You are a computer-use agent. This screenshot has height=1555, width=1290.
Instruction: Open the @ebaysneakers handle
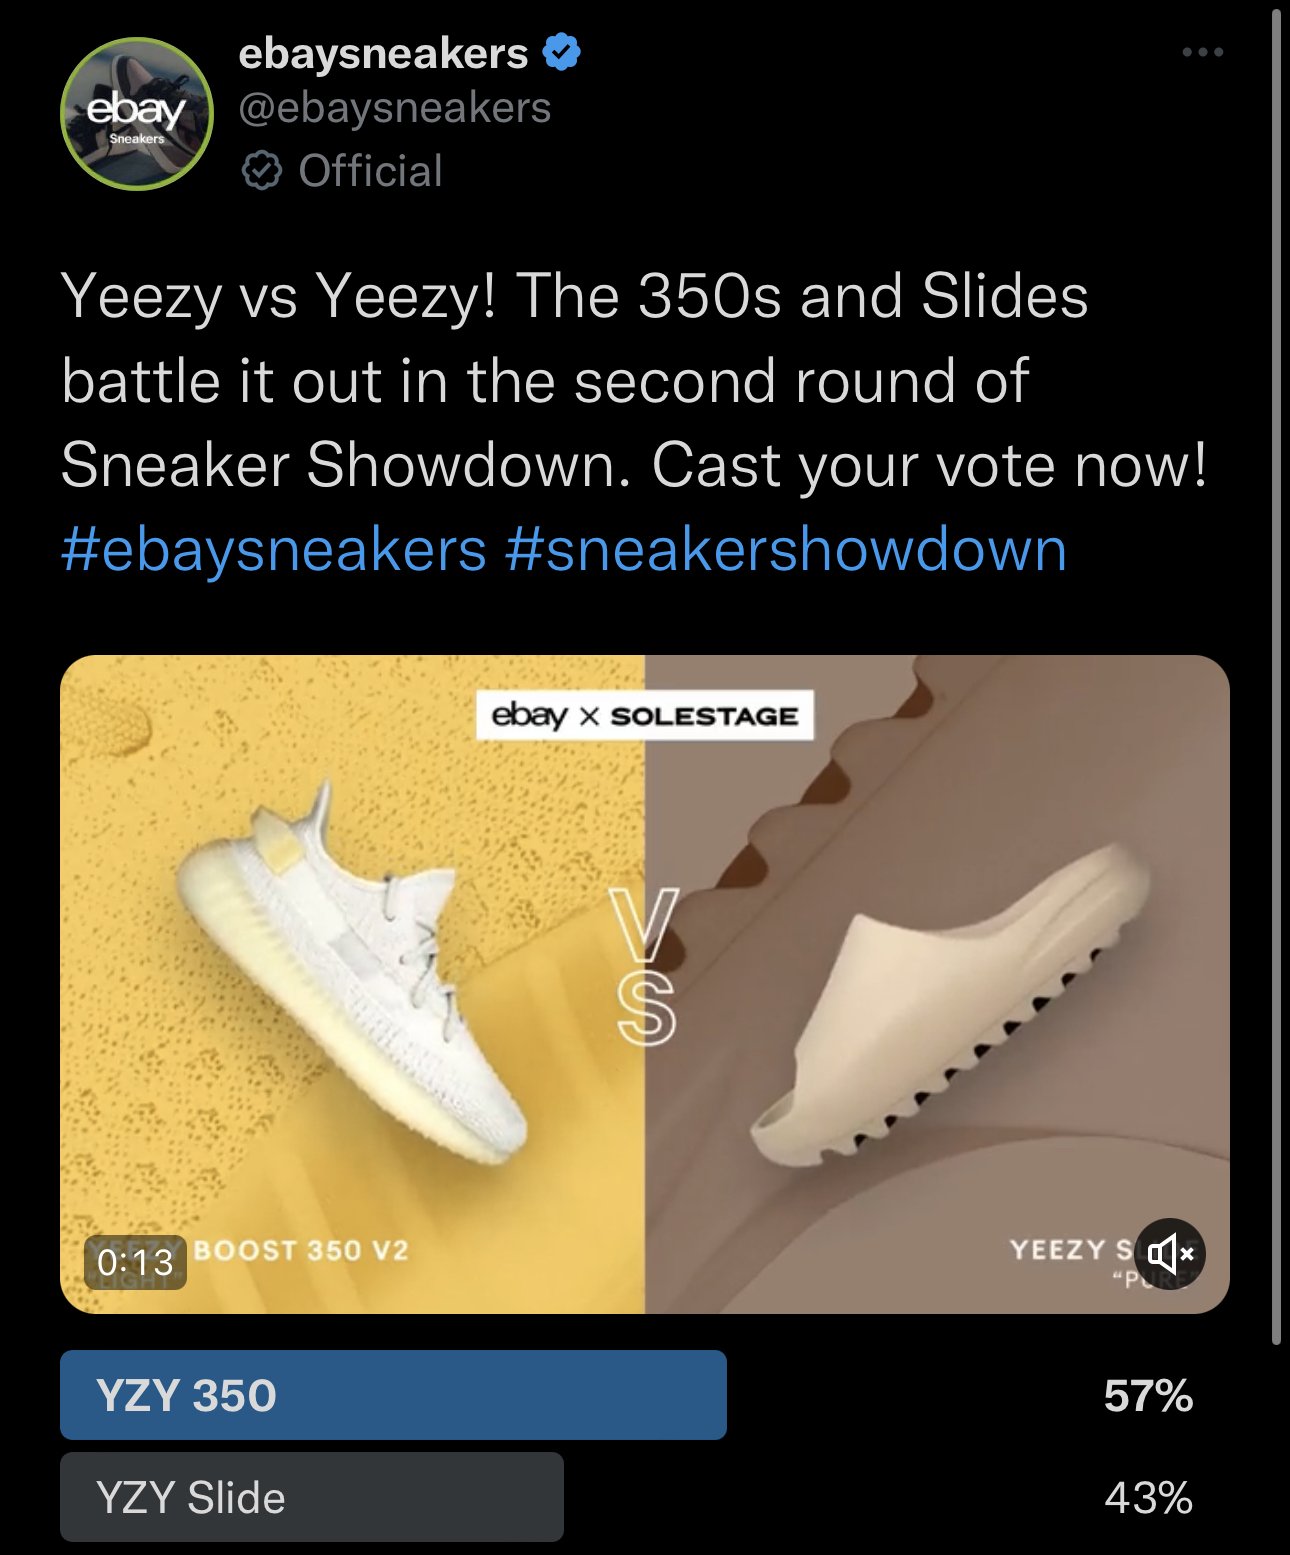395,108
